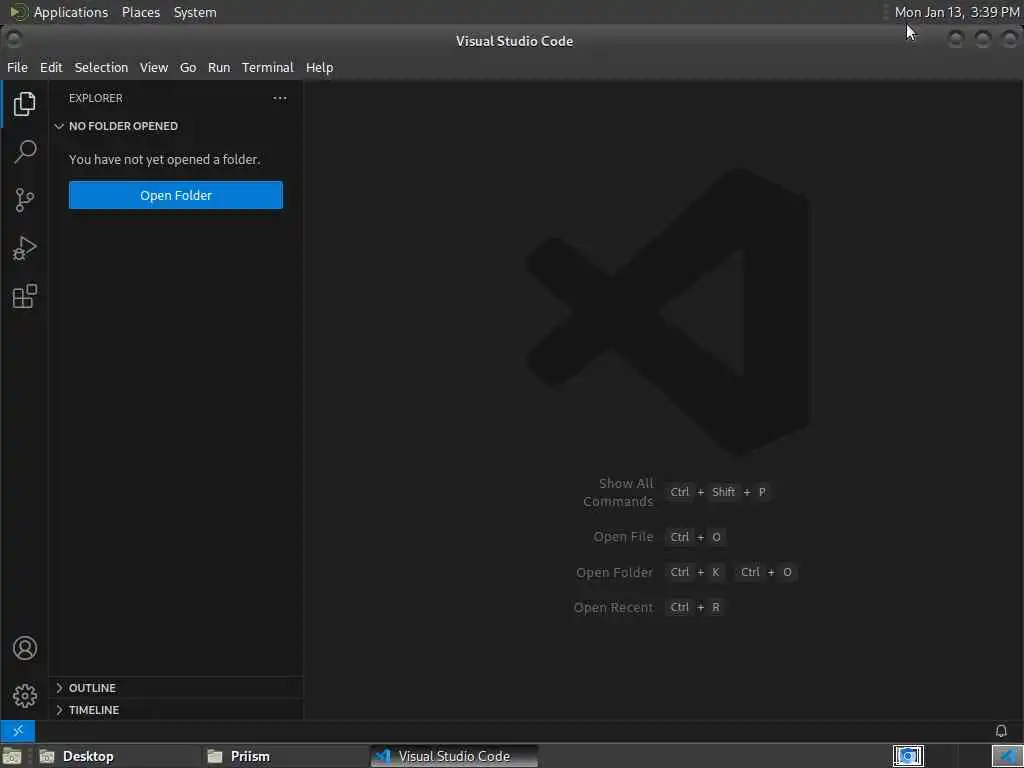The height and width of the screenshot is (768, 1024).
Task: Collapse the NO FOLDER OPENED section
Action: point(176,126)
